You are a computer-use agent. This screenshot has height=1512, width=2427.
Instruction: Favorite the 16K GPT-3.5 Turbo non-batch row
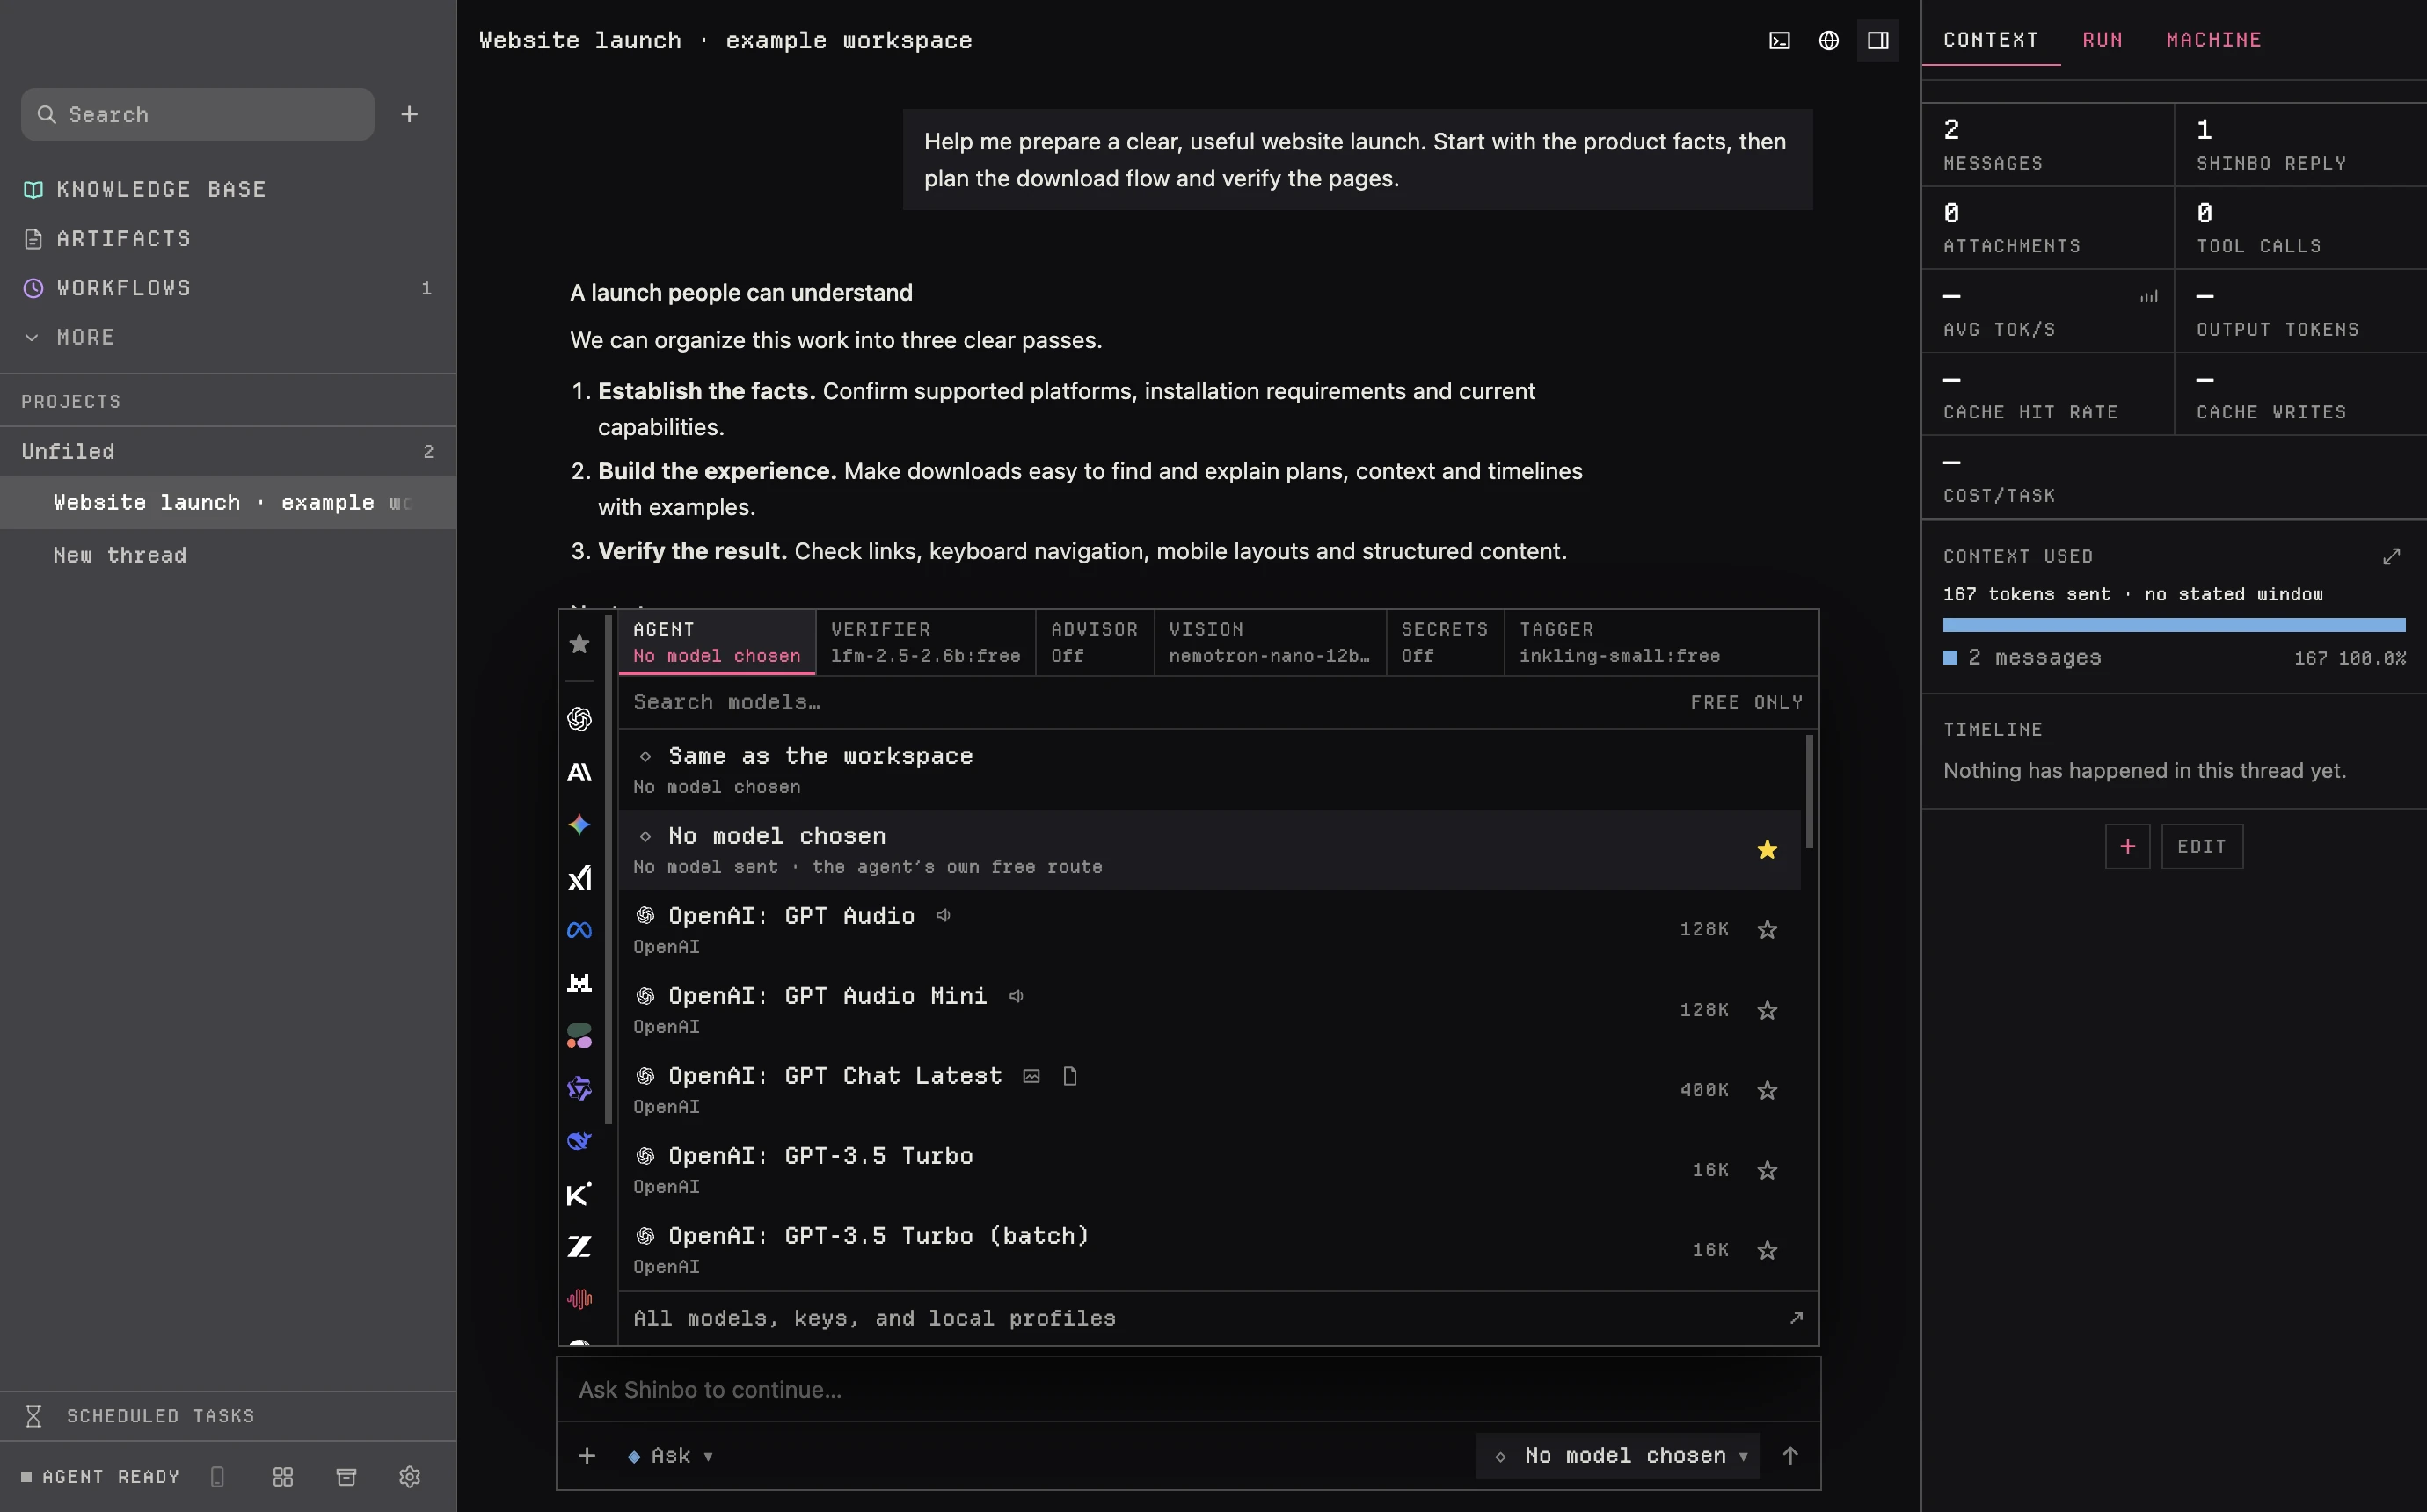tap(1767, 1169)
